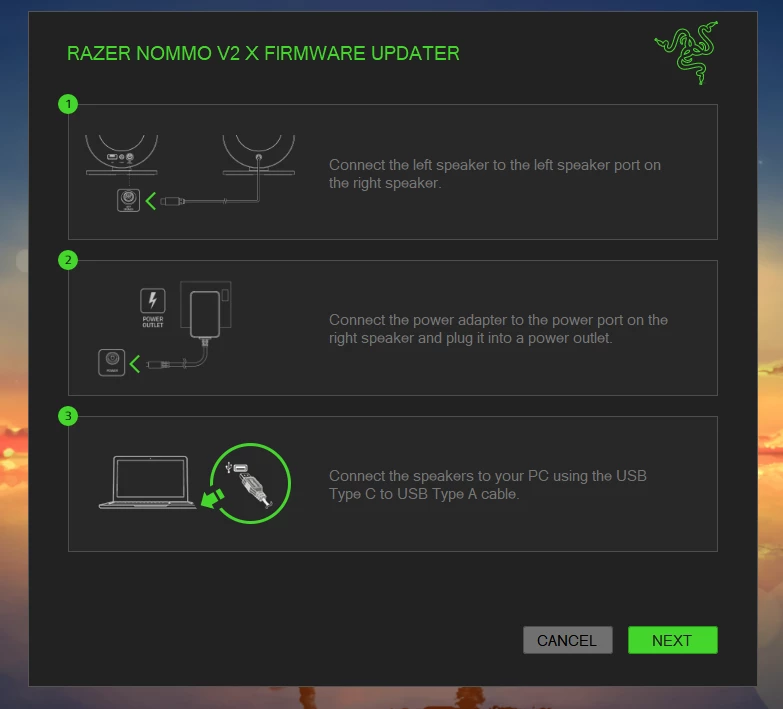Select the step 3 number badge
Viewport: 783px width, 709px height.
68,415
